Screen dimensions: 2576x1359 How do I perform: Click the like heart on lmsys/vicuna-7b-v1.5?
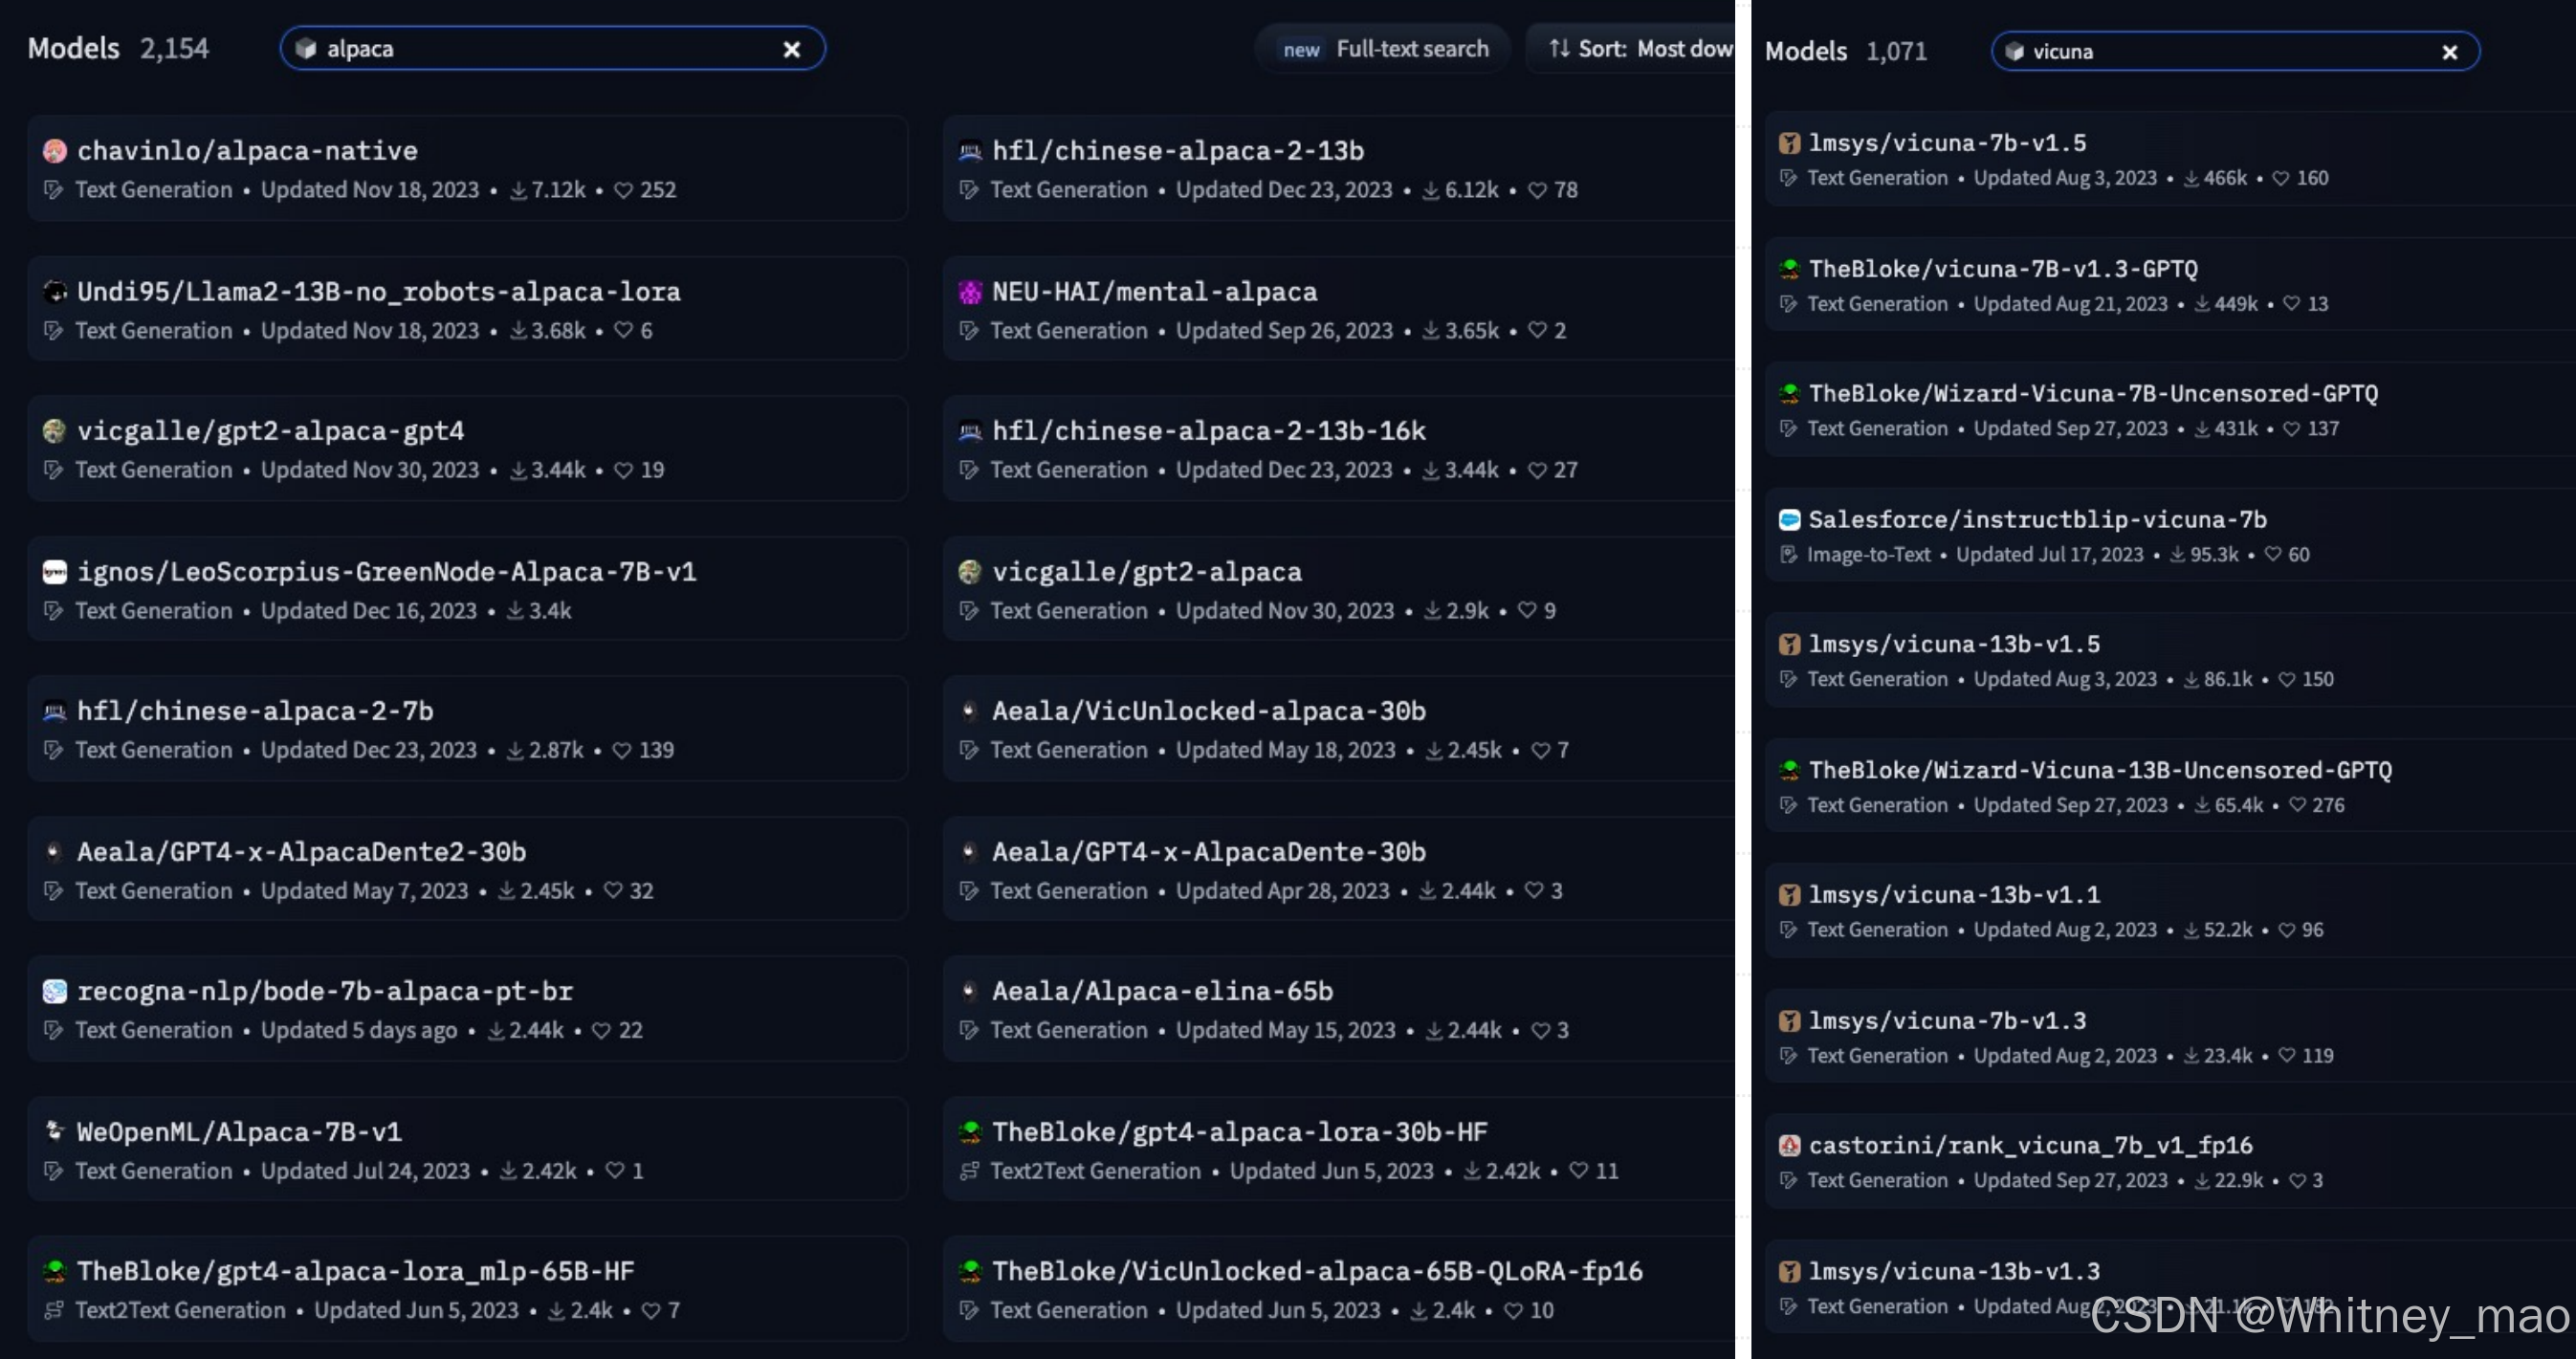(x=2281, y=178)
